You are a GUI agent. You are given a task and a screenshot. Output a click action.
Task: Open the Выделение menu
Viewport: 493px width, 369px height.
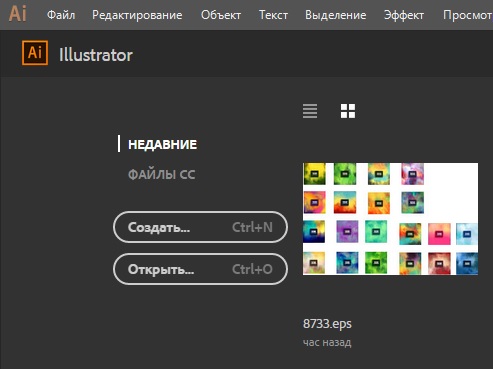336,15
